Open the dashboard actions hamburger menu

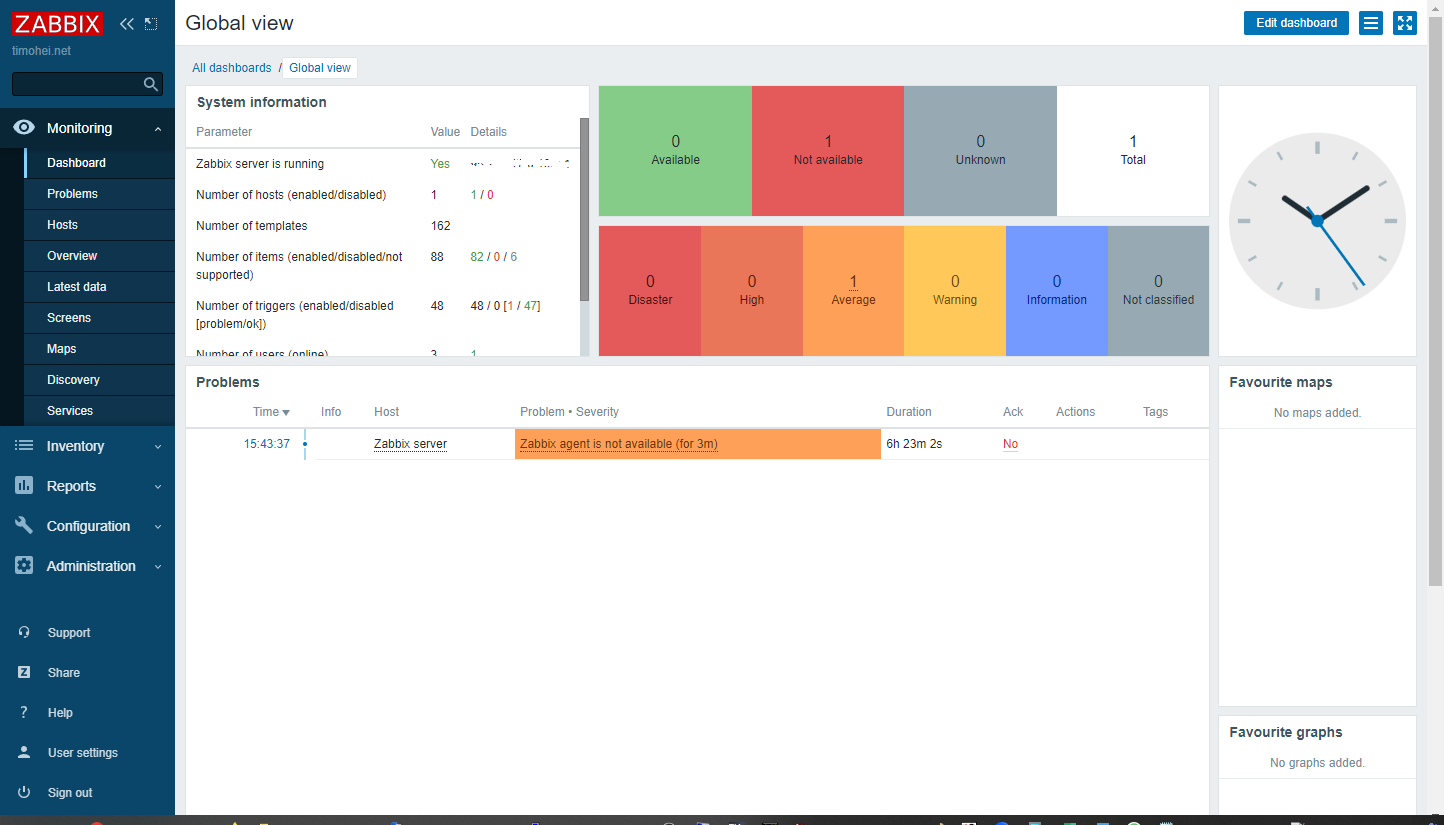pos(1371,23)
